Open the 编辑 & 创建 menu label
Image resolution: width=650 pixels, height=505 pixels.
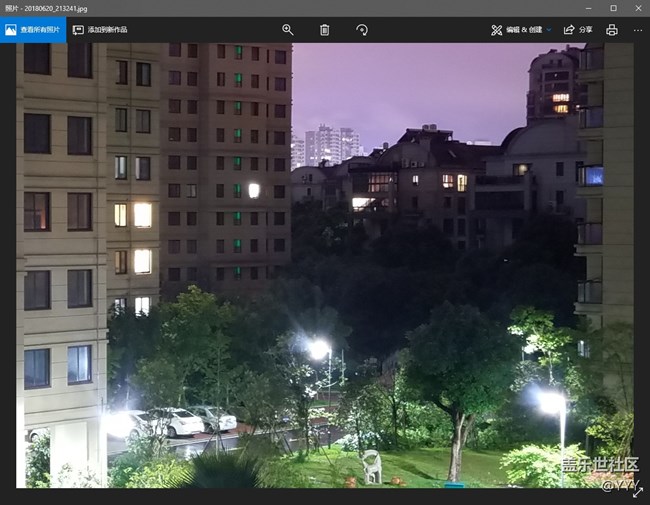tap(524, 30)
